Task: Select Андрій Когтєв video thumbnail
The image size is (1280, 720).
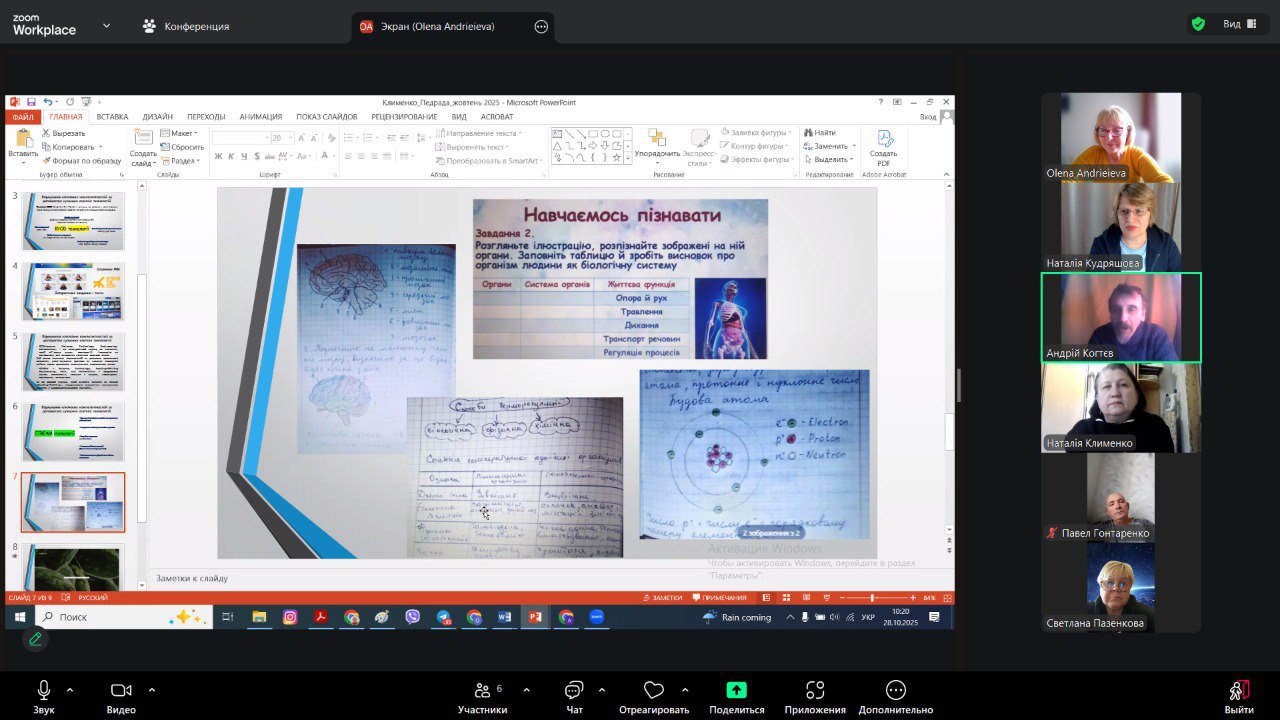Action: [x=1121, y=317]
